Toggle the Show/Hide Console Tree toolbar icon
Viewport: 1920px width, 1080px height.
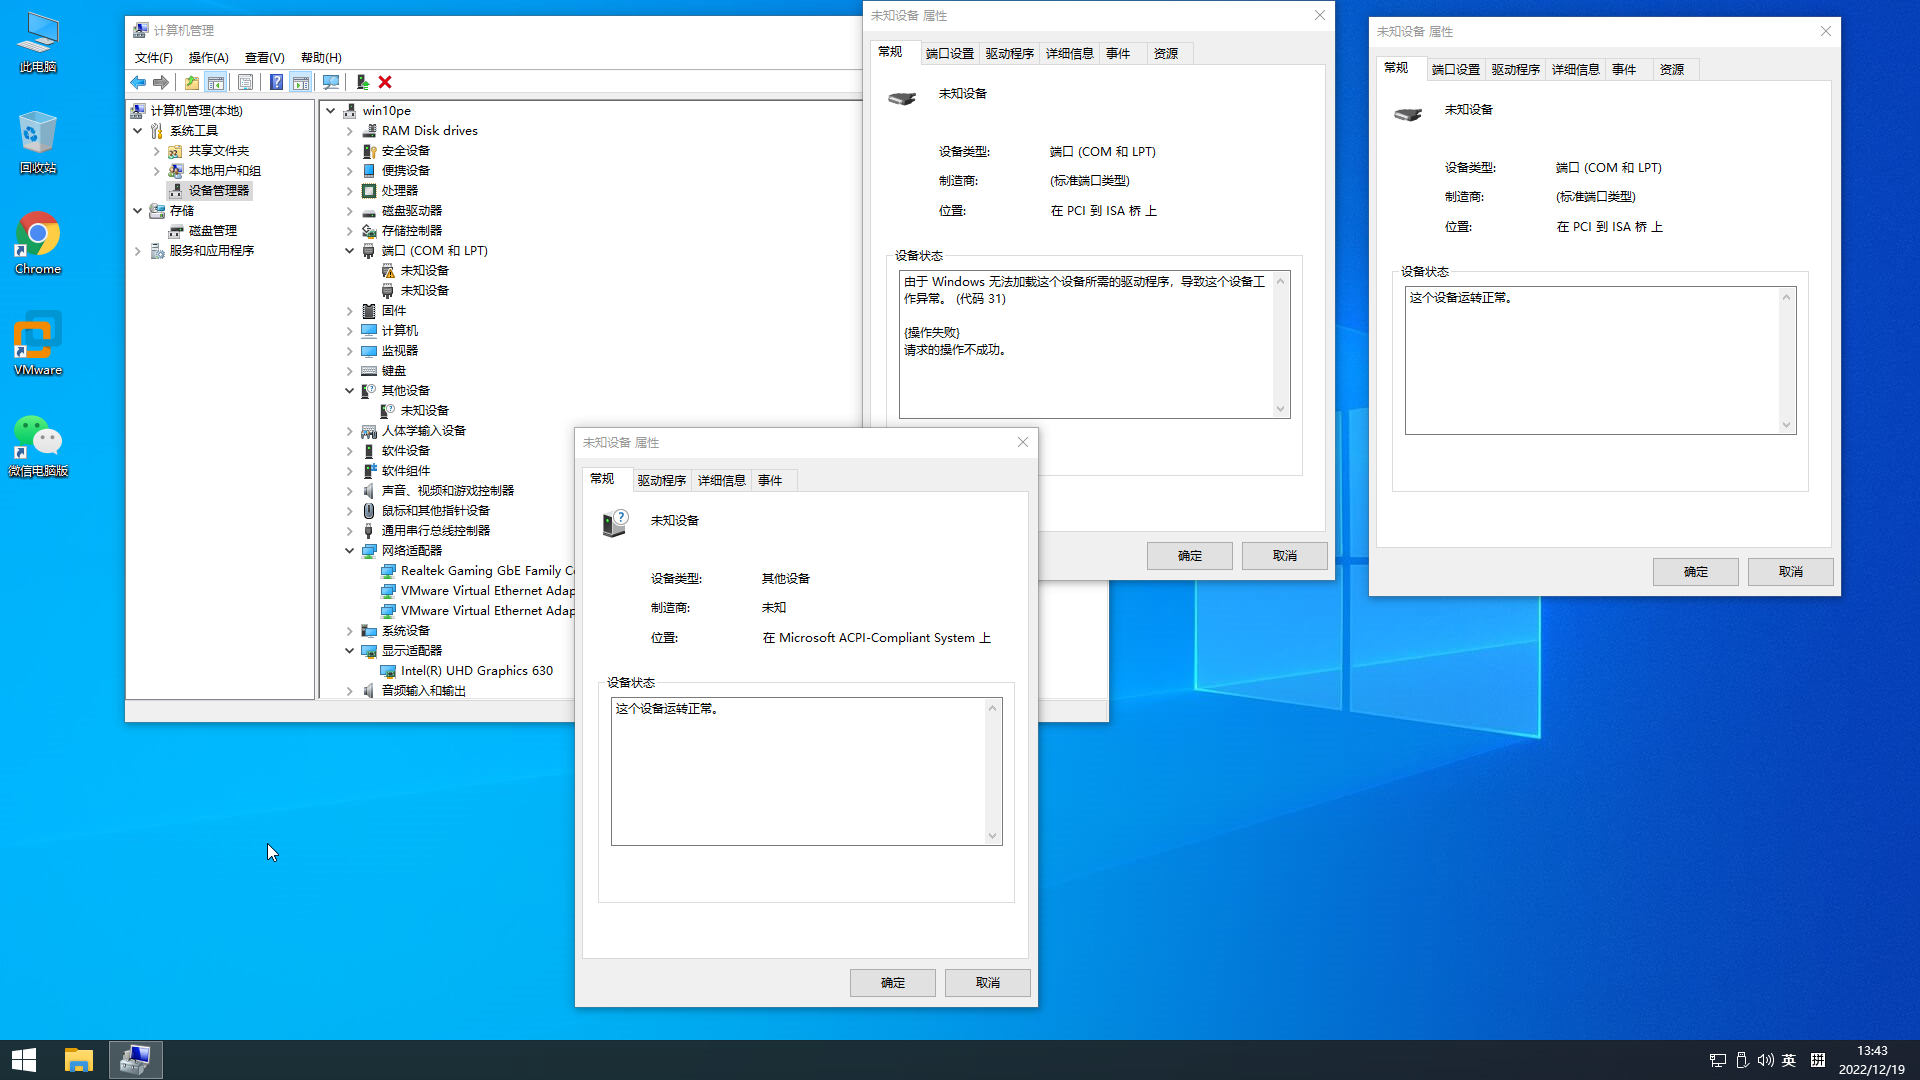coord(216,82)
